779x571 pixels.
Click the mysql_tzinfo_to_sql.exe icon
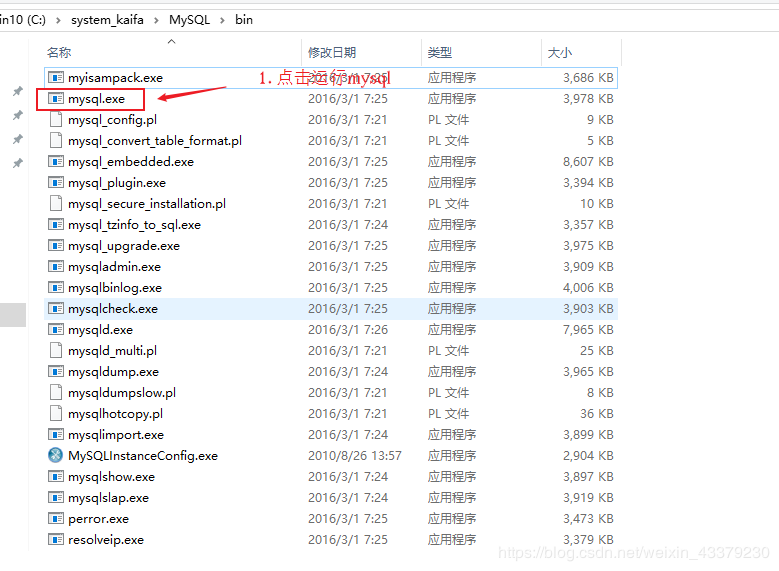coord(56,225)
